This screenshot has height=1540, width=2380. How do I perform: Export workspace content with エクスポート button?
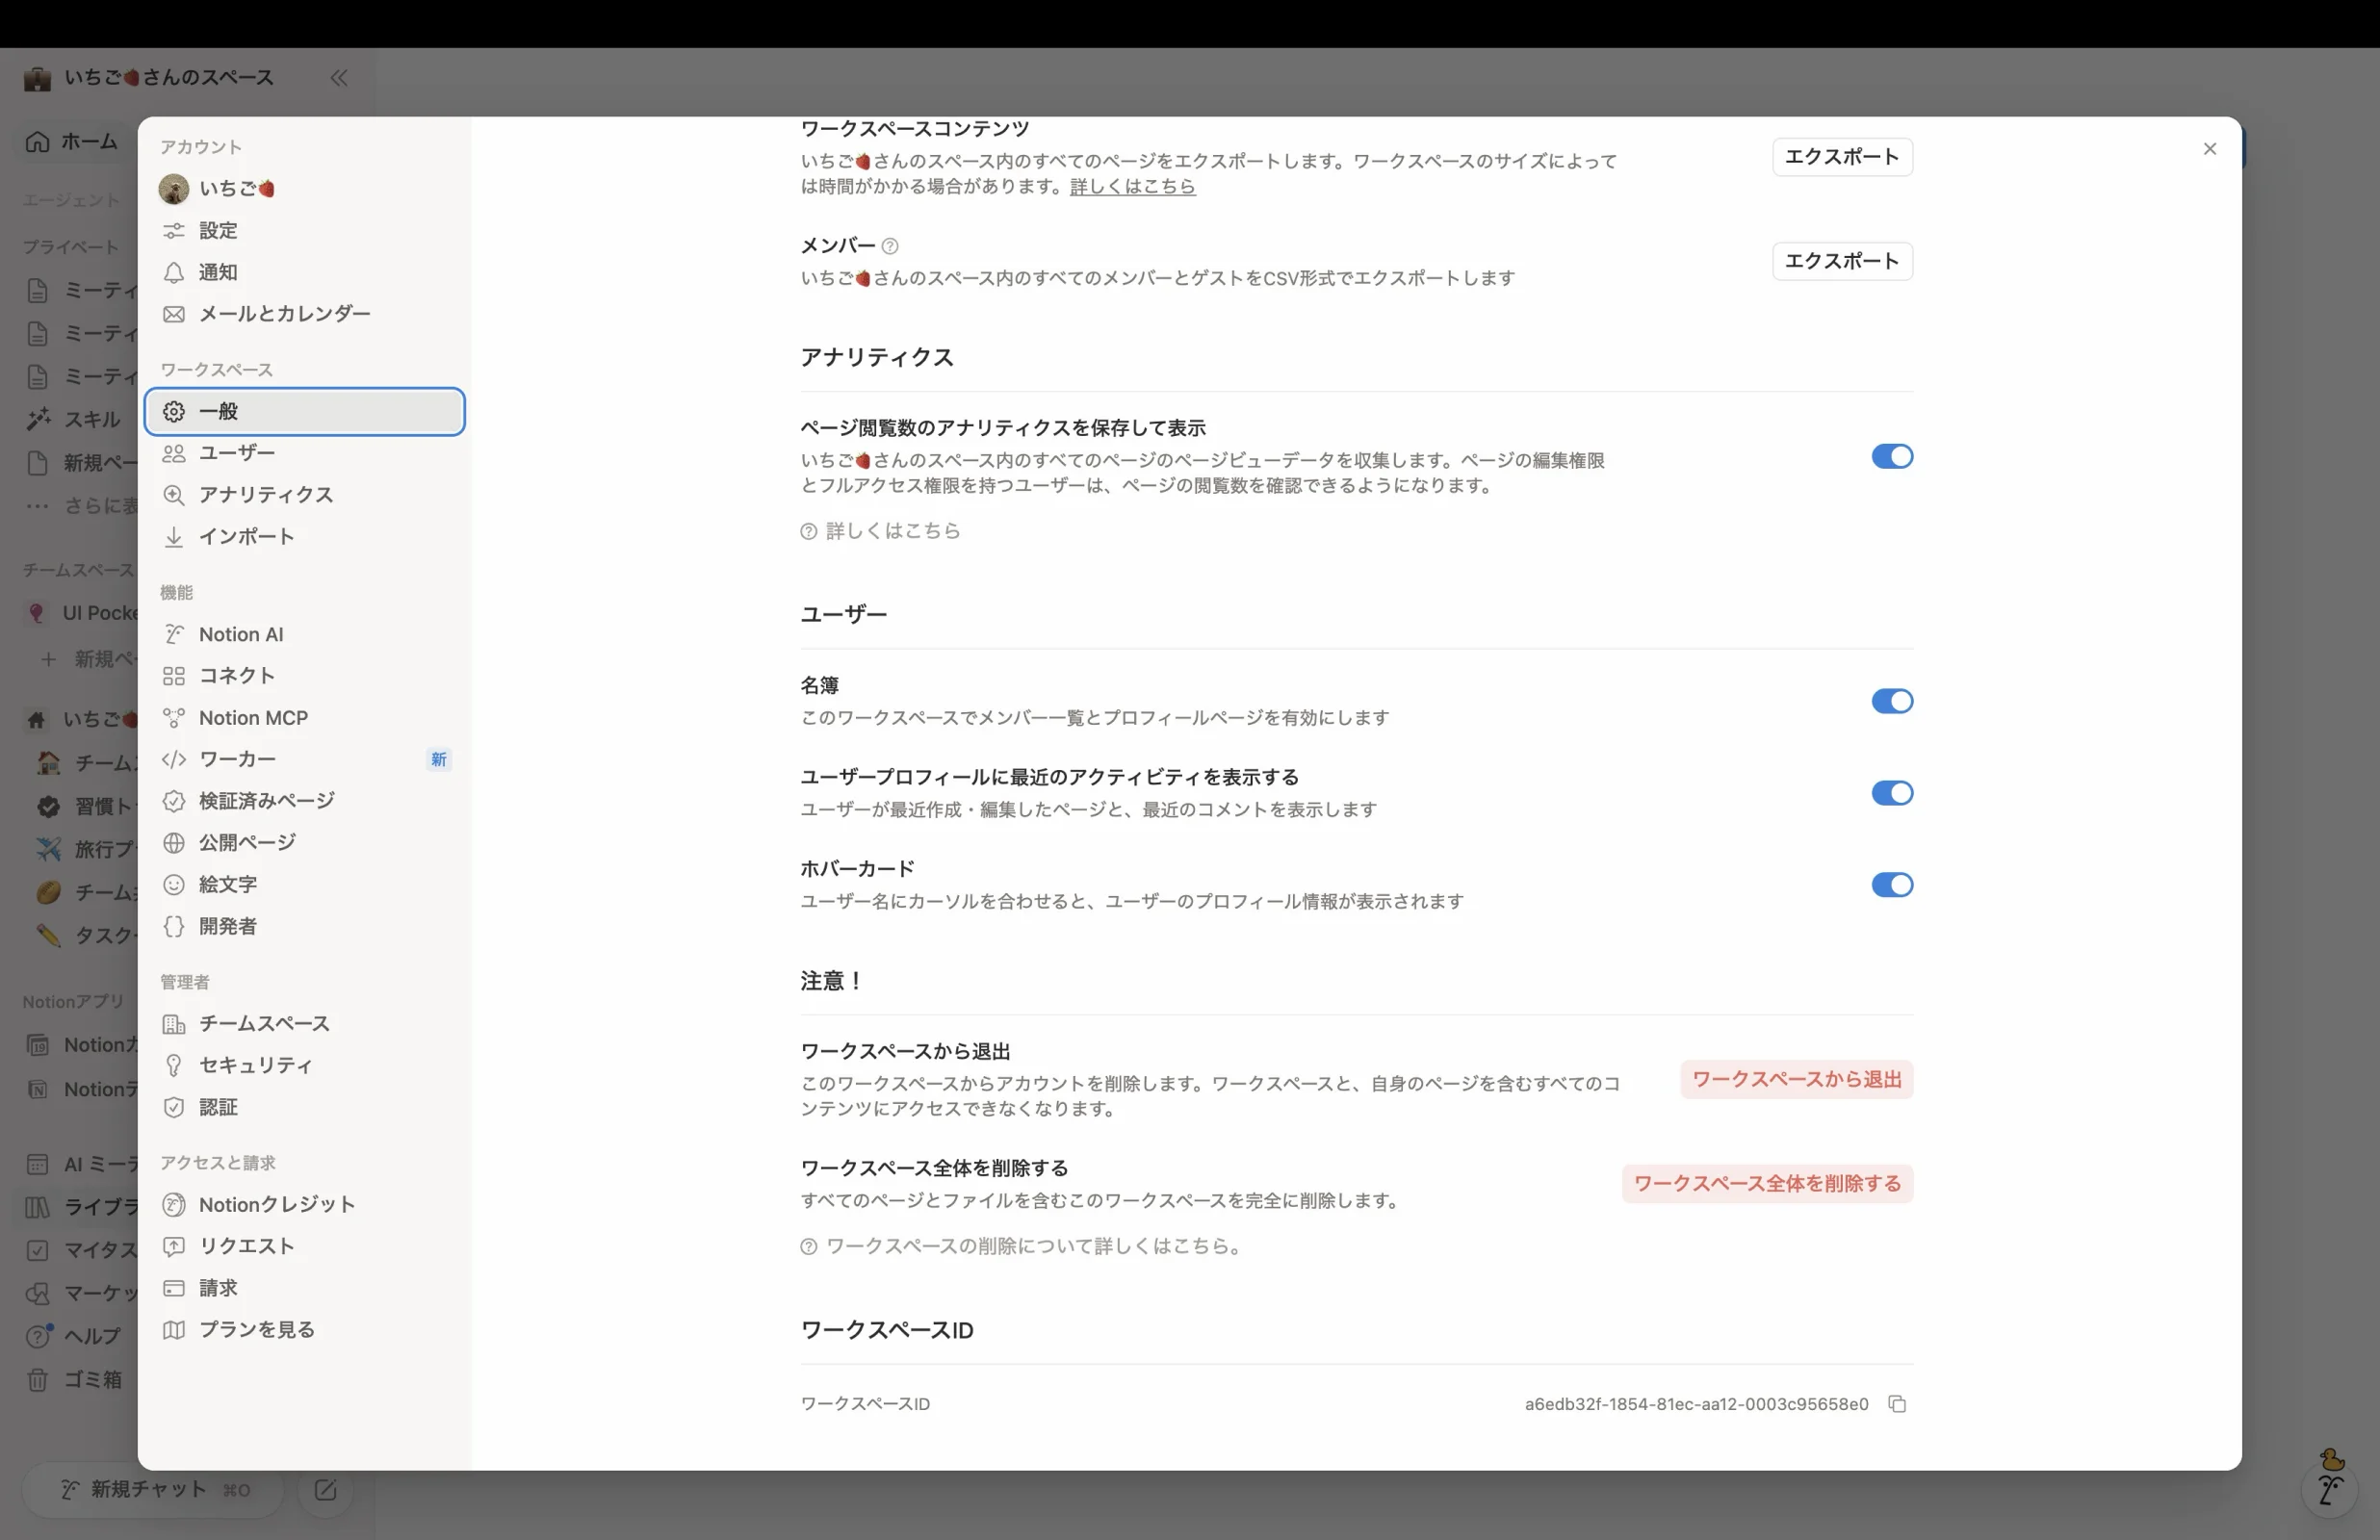1842,157
